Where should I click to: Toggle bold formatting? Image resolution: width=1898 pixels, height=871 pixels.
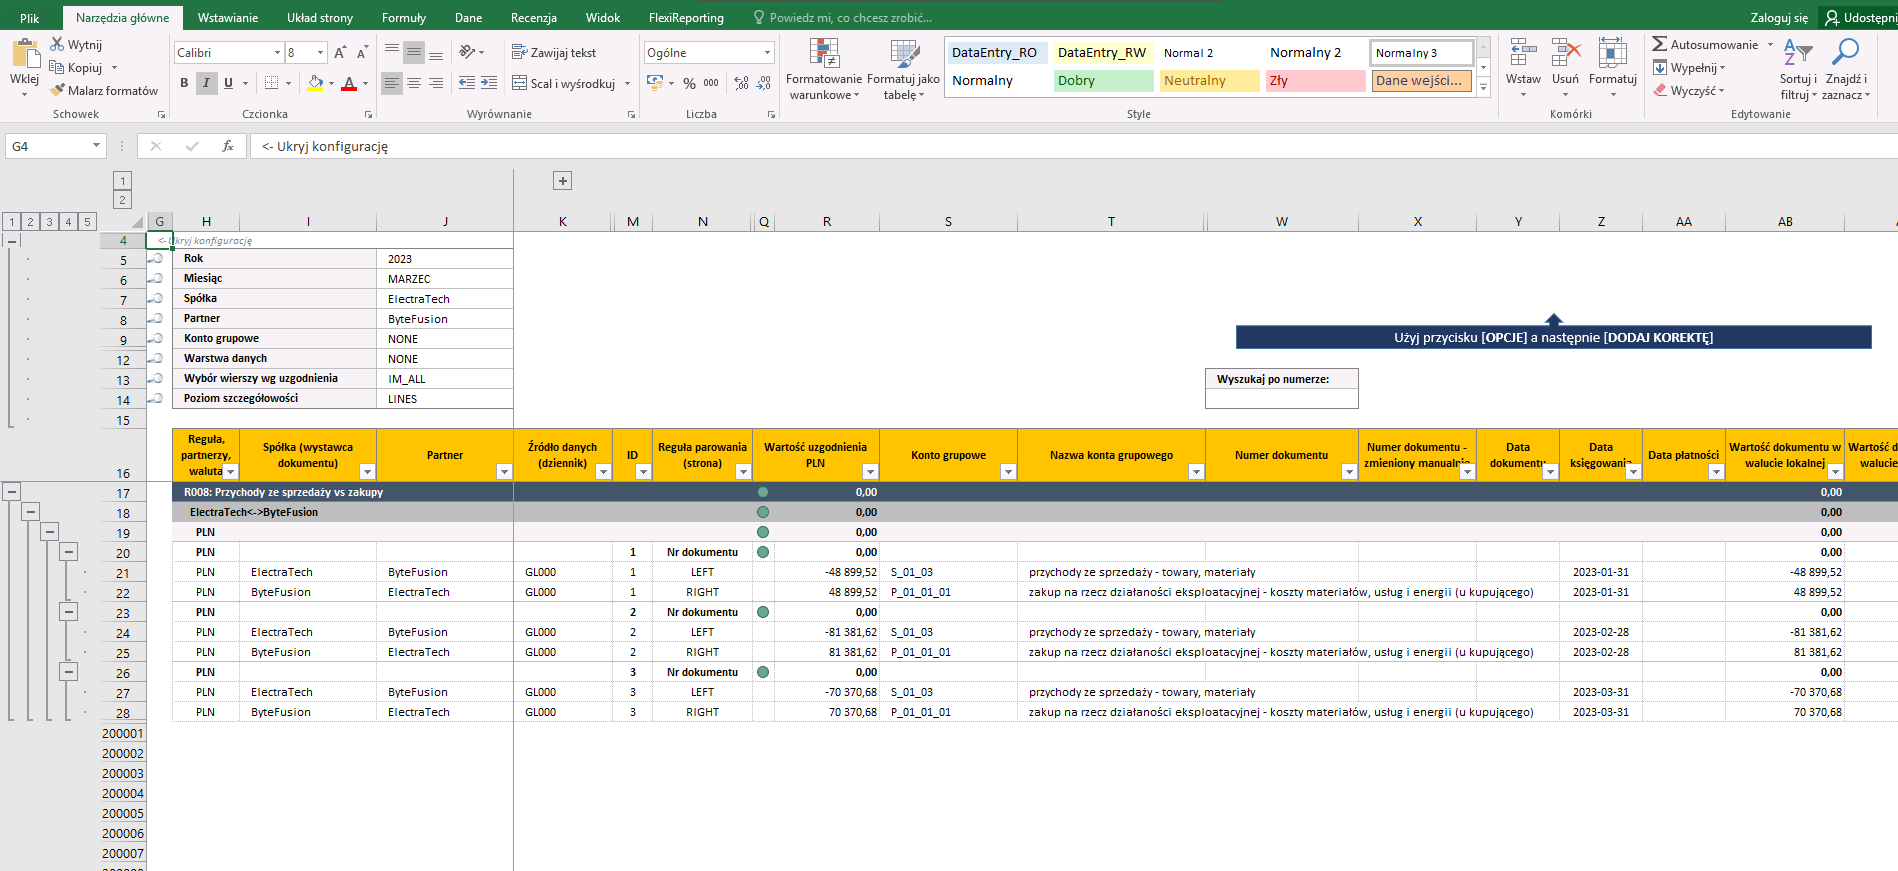click(x=184, y=83)
